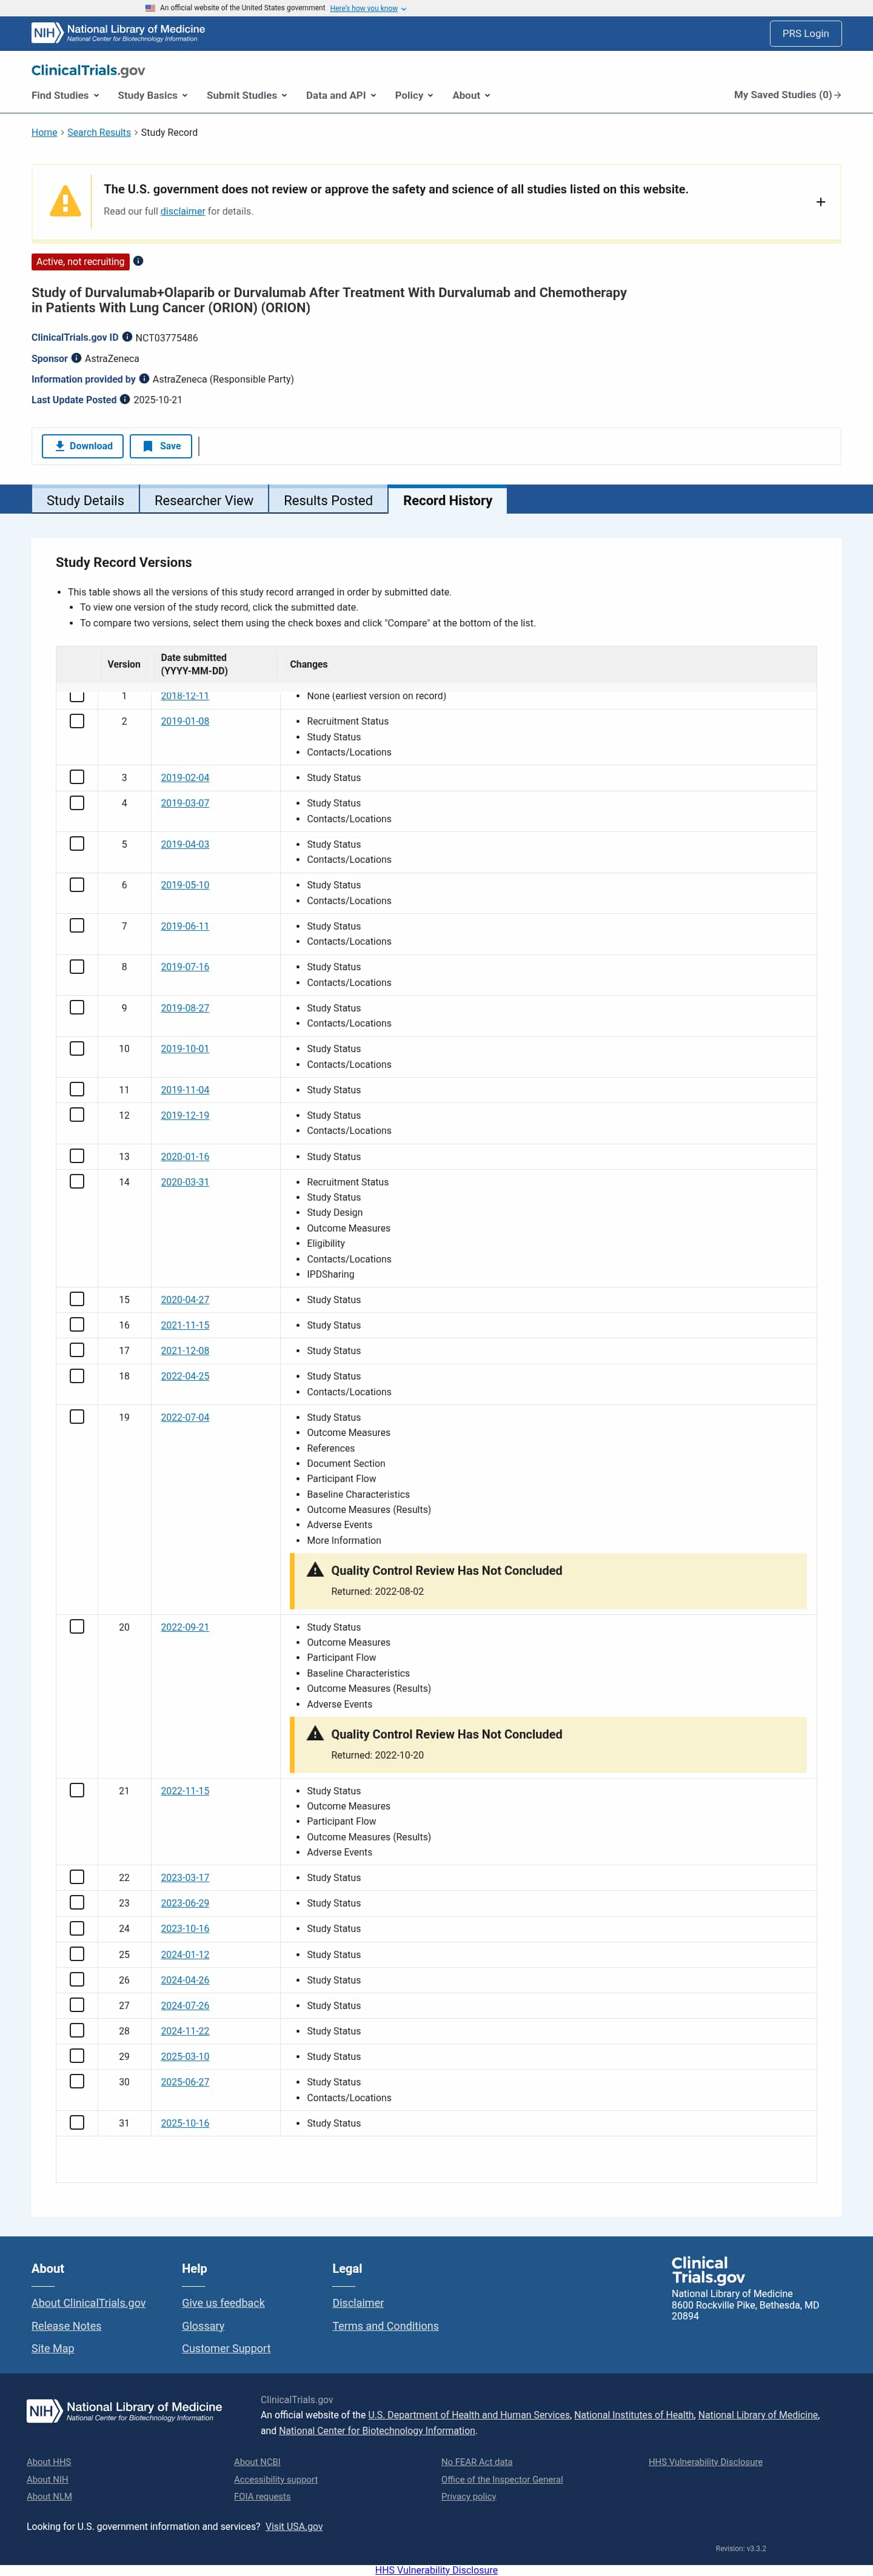Open the Site Map footer link
873x2576 pixels.
tap(53, 2348)
